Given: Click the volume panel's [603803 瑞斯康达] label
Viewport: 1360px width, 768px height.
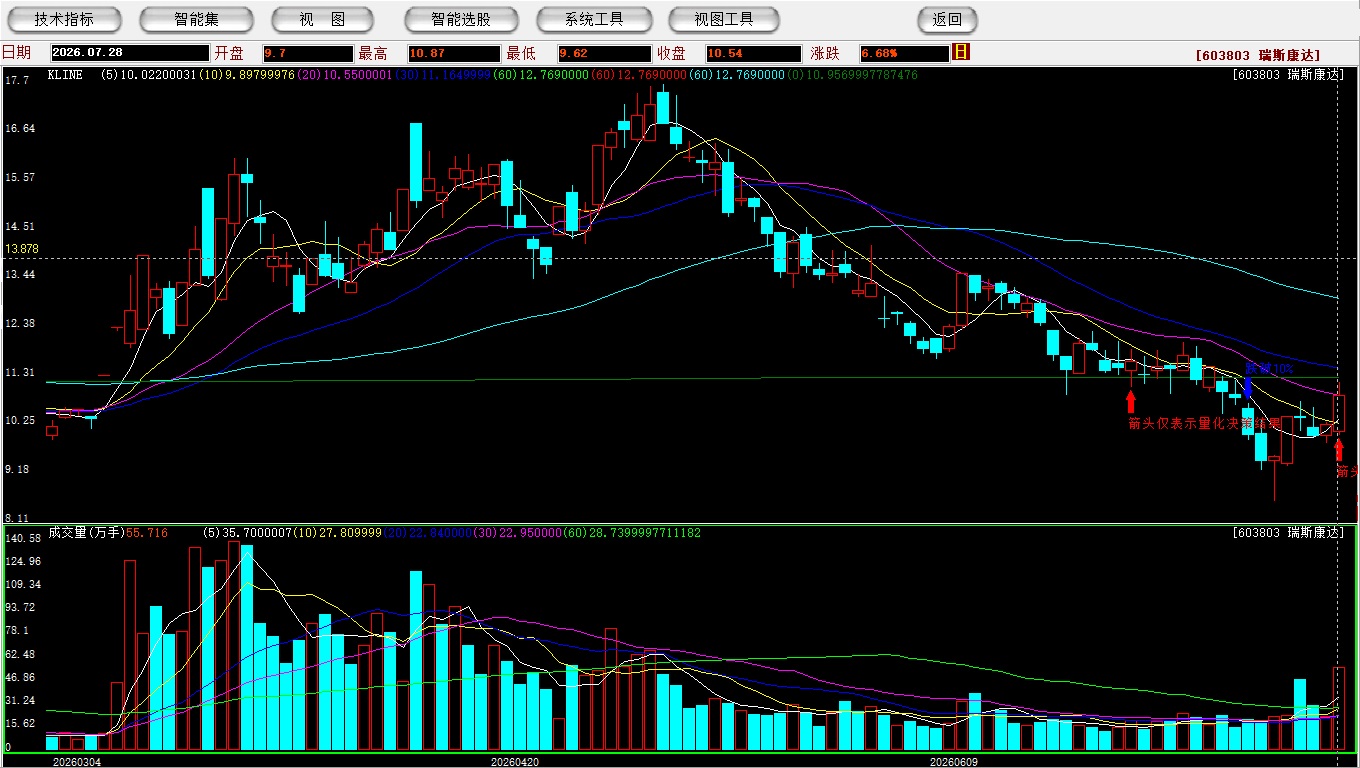Looking at the screenshot, I should click(1287, 533).
